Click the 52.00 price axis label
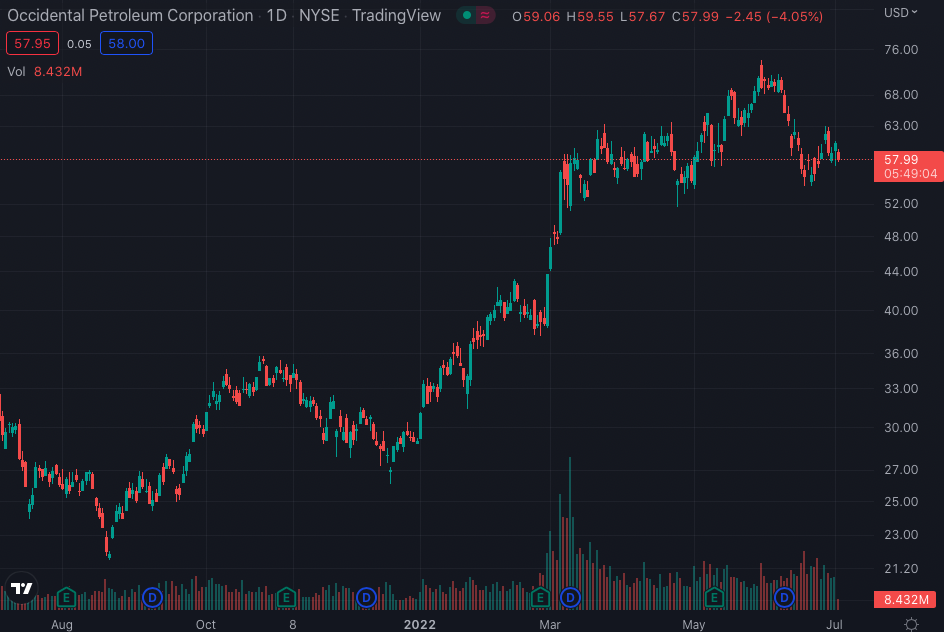This screenshot has width=944, height=632. pyautogui.click(x=901, y=203)
